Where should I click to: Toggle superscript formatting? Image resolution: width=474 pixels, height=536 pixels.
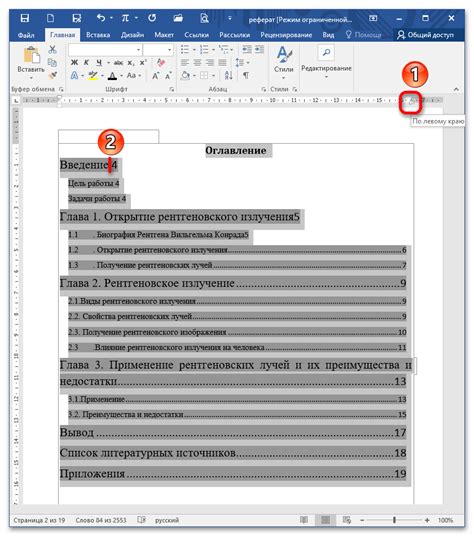(x=143, y=63)
